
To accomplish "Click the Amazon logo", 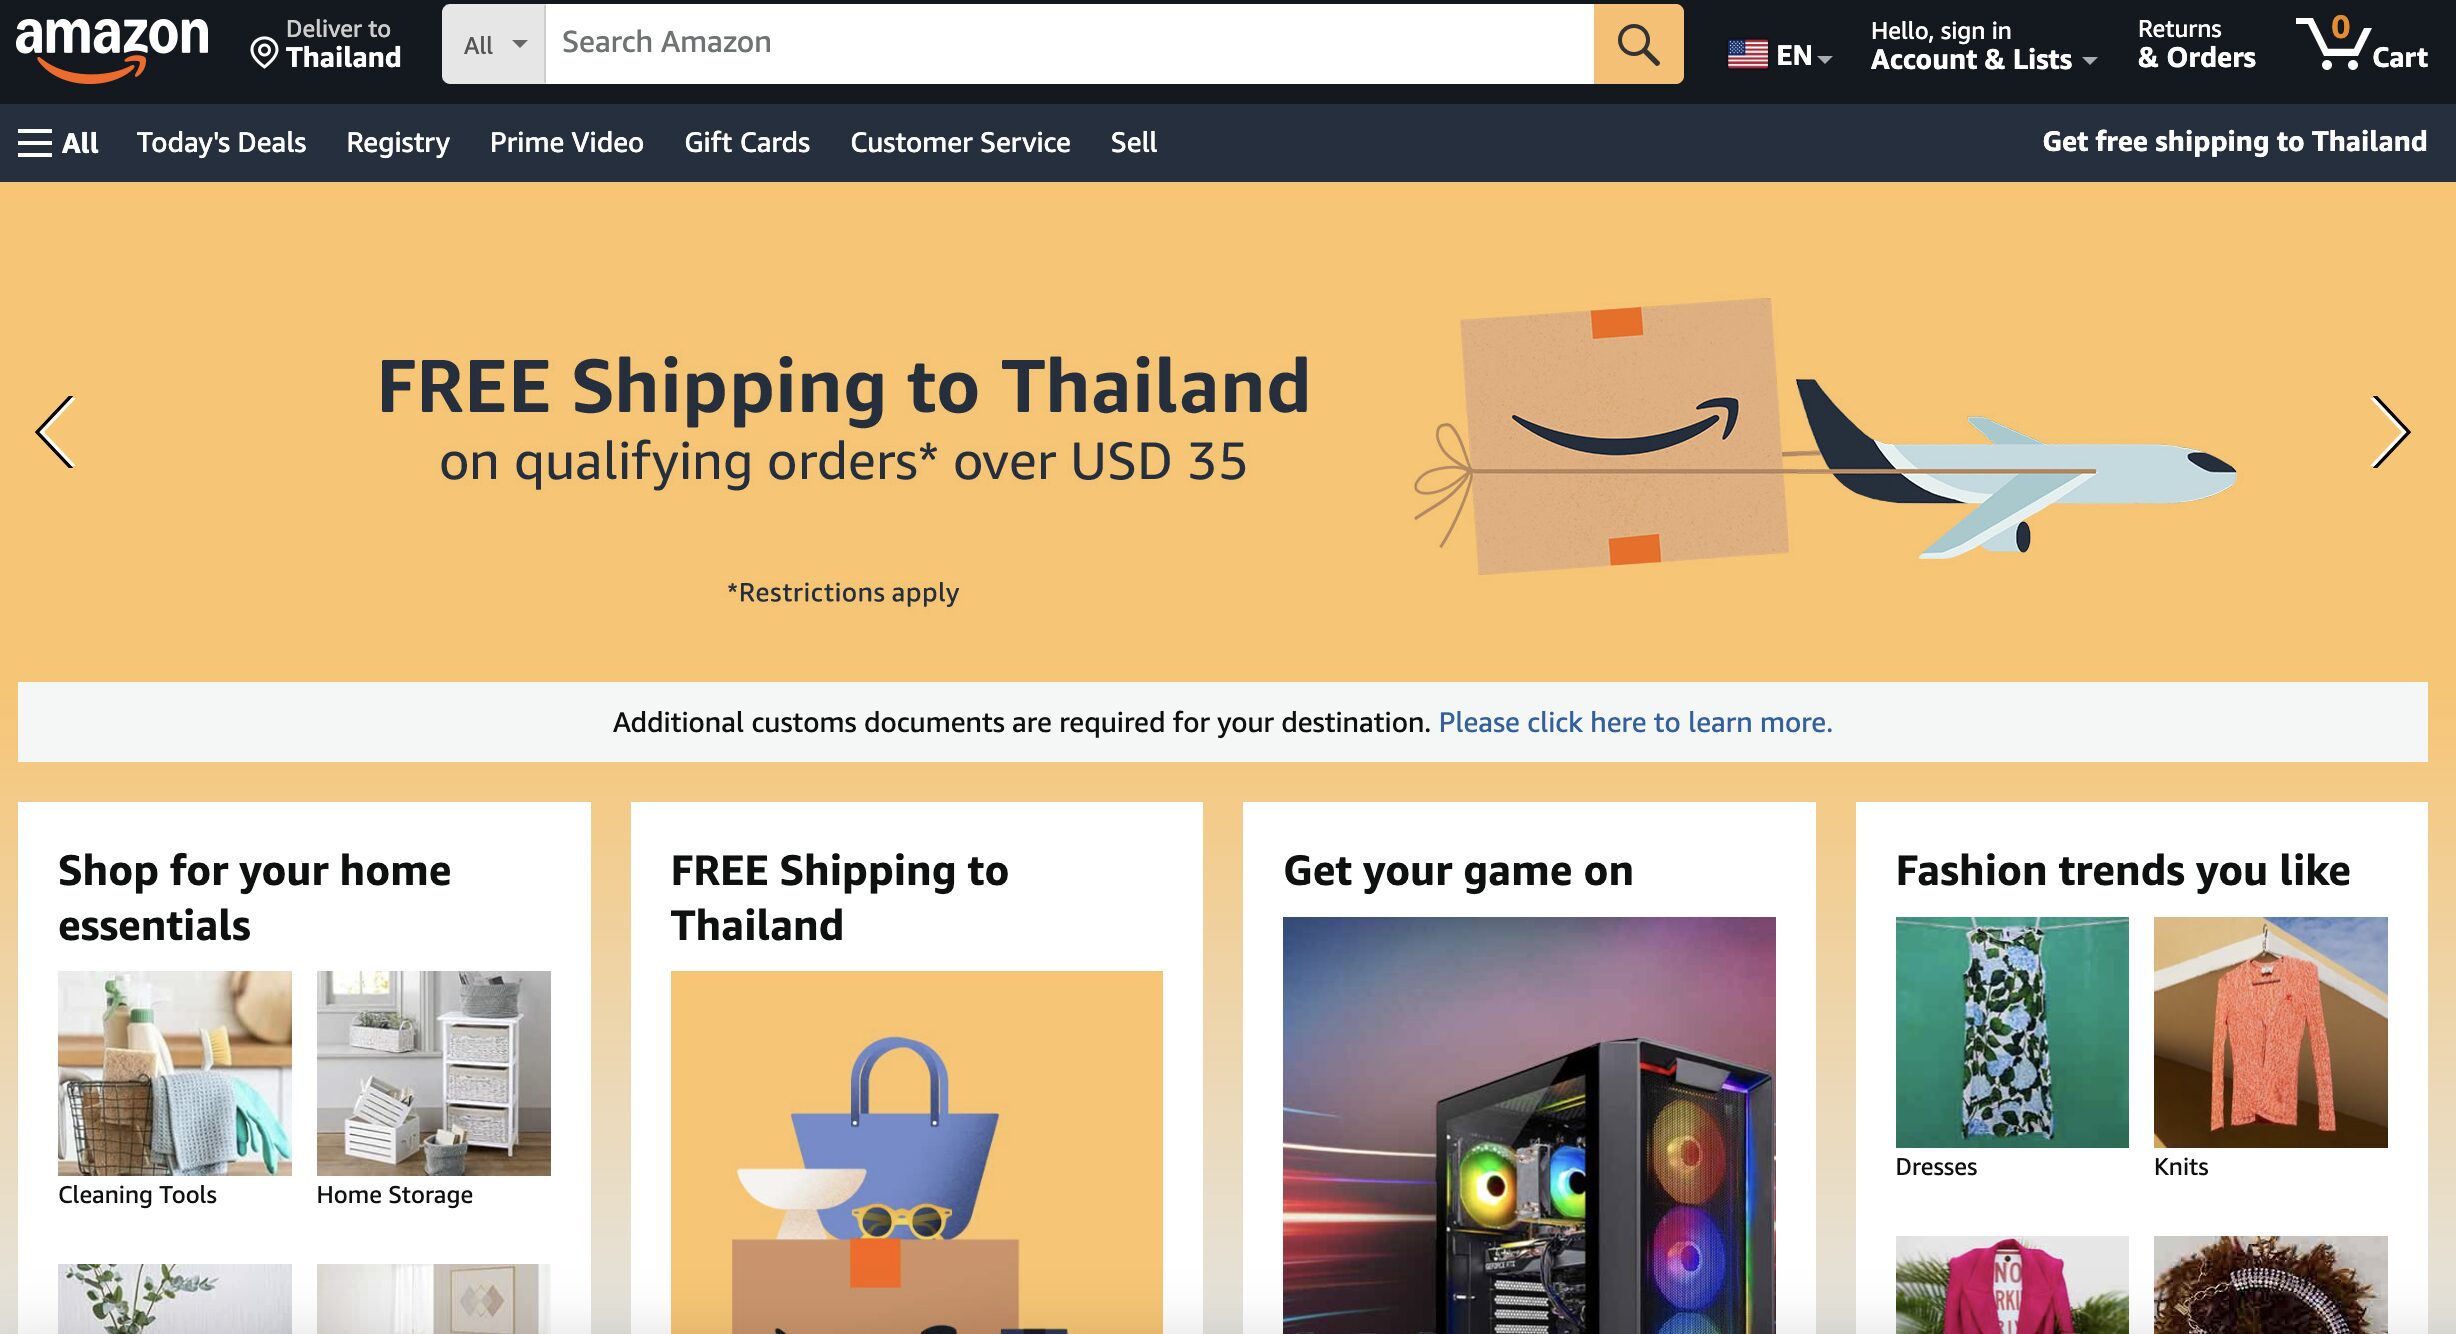I will coord(112,46).
